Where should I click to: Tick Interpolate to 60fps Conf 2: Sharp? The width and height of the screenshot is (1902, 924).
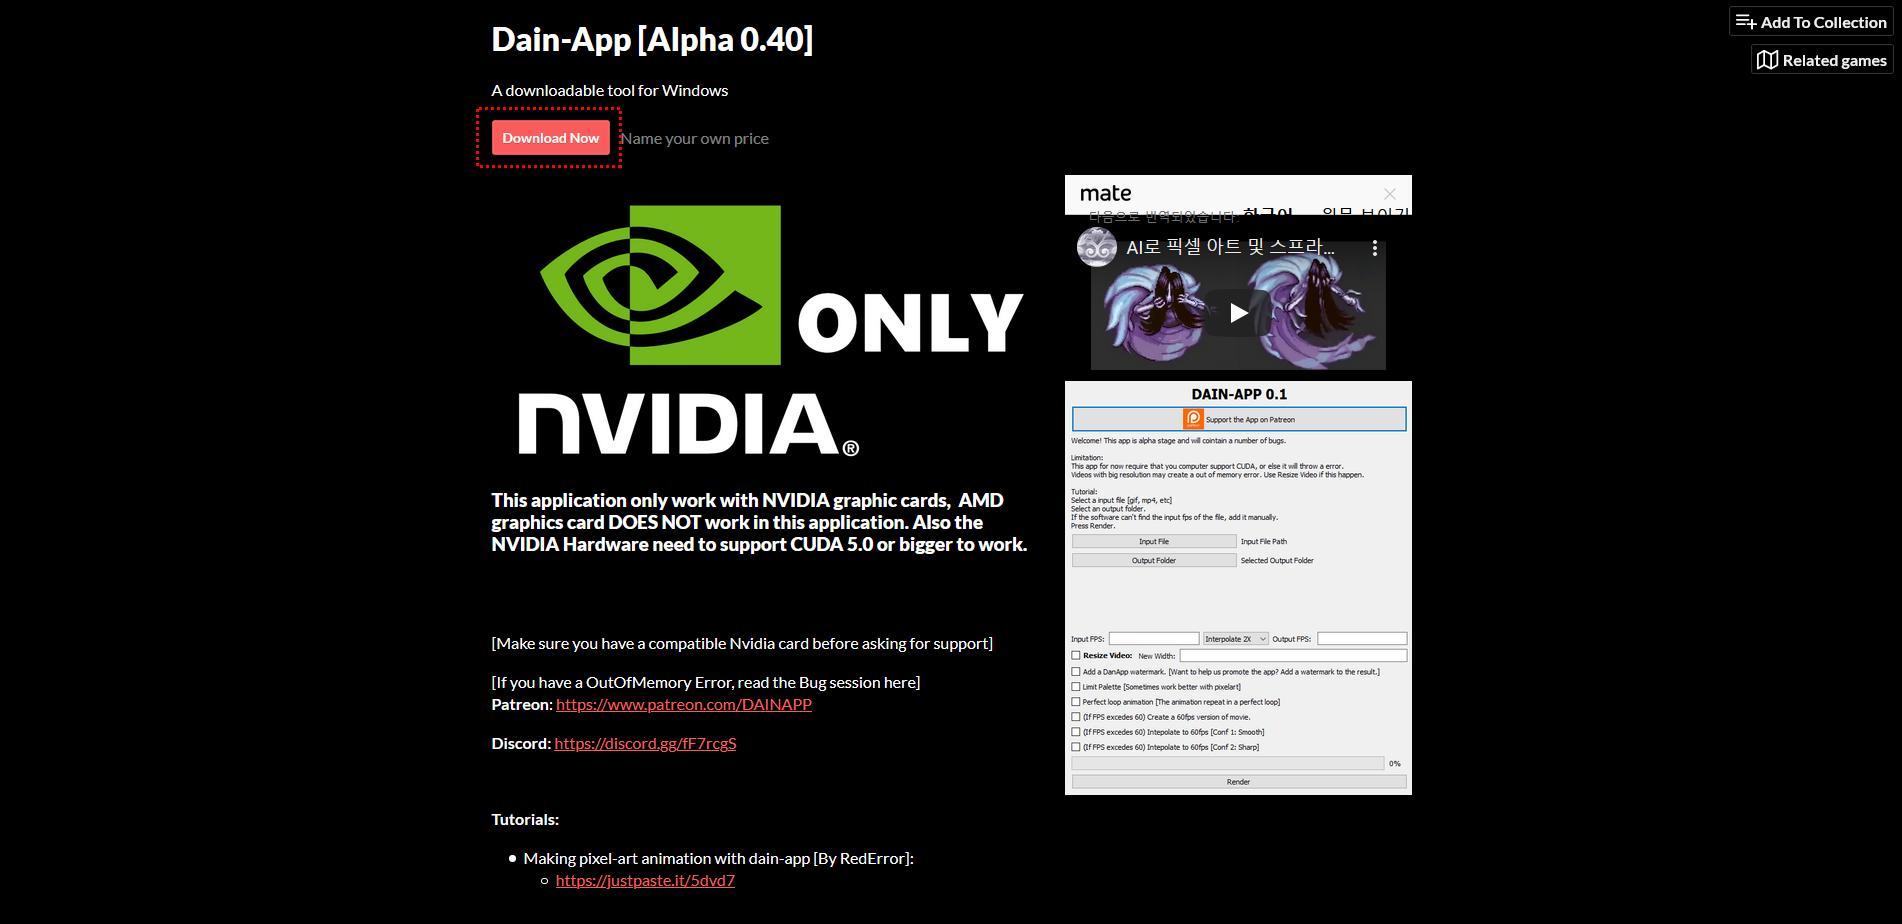pos(1076,747)
